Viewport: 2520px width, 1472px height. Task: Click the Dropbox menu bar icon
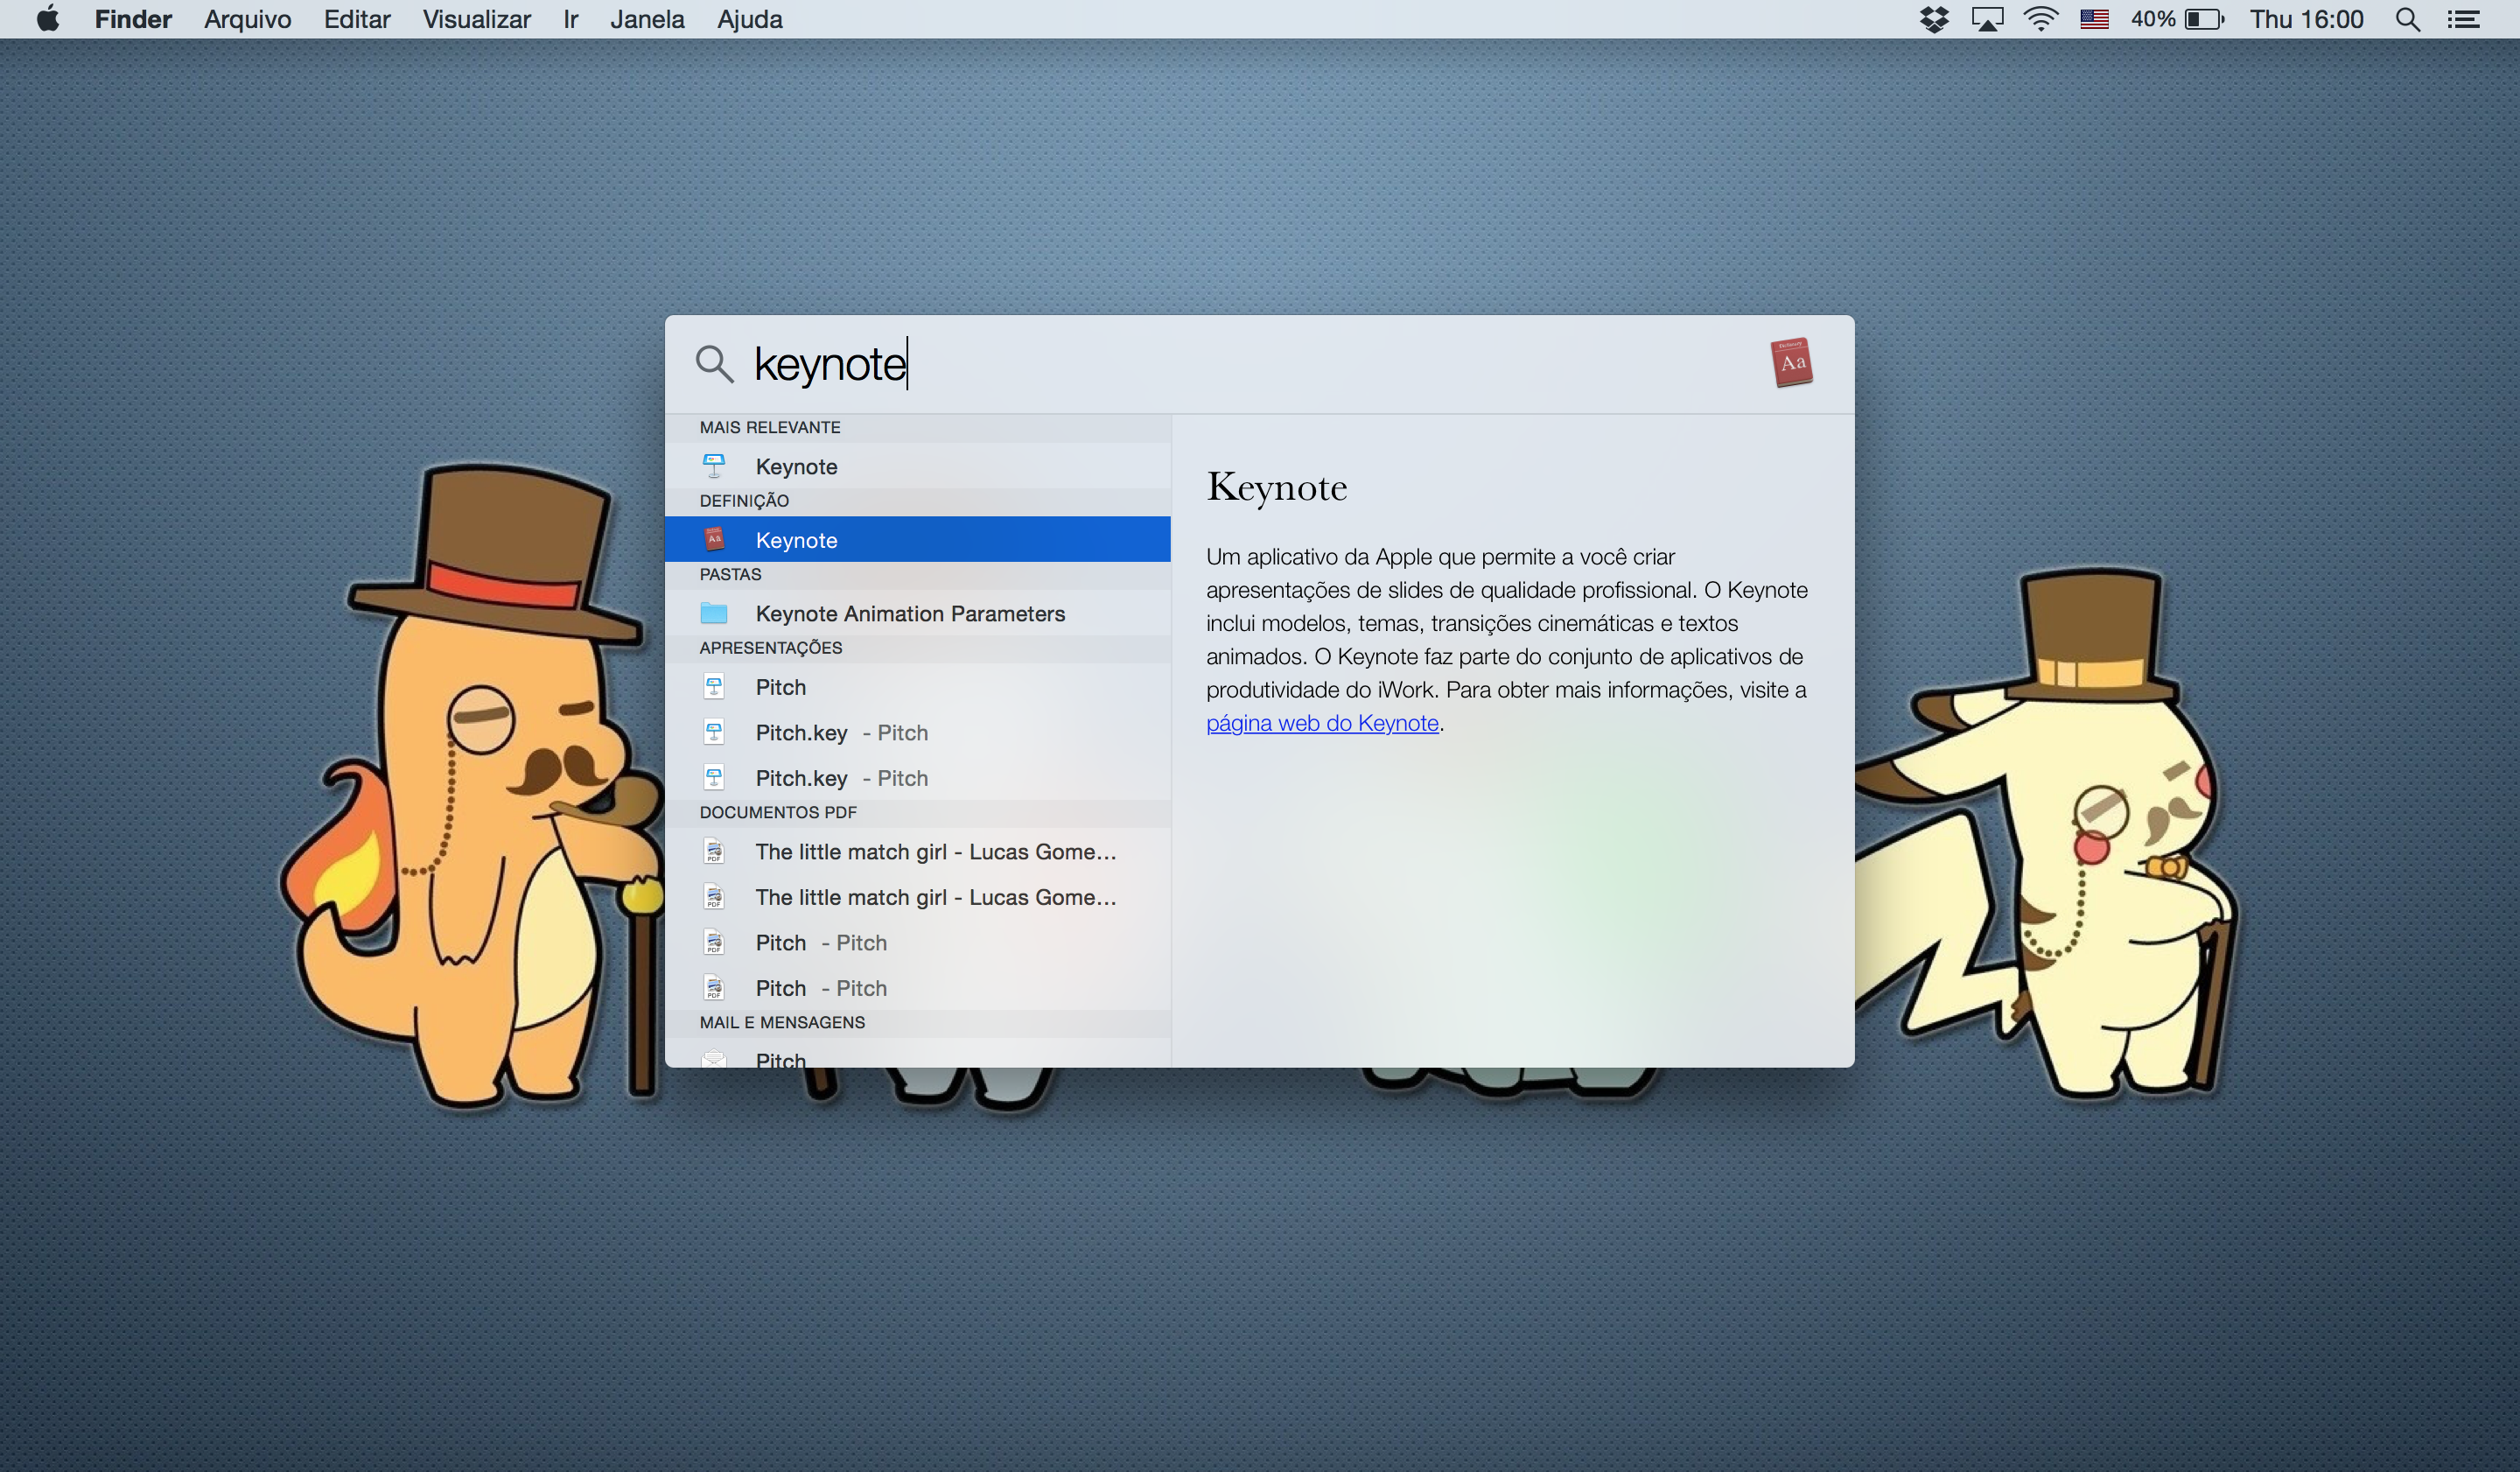point(1935,19)
